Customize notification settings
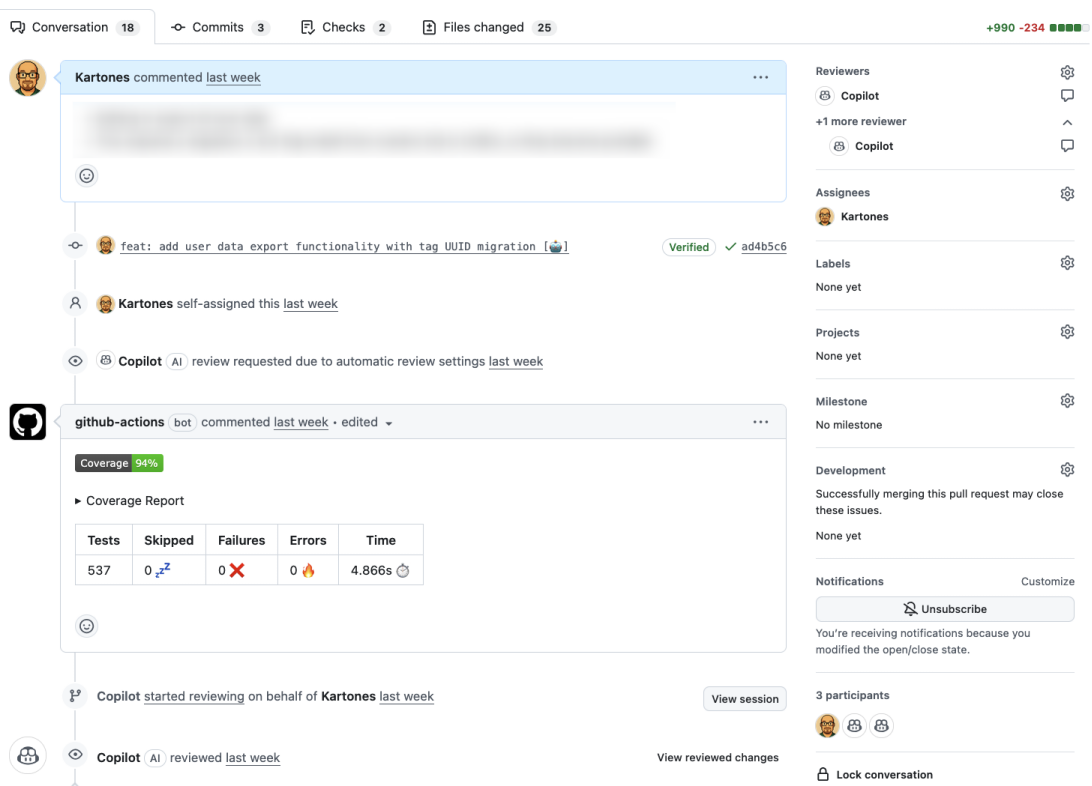Image resolution: width=1092 pixels, height=786 pixels. click(1047, 581)
